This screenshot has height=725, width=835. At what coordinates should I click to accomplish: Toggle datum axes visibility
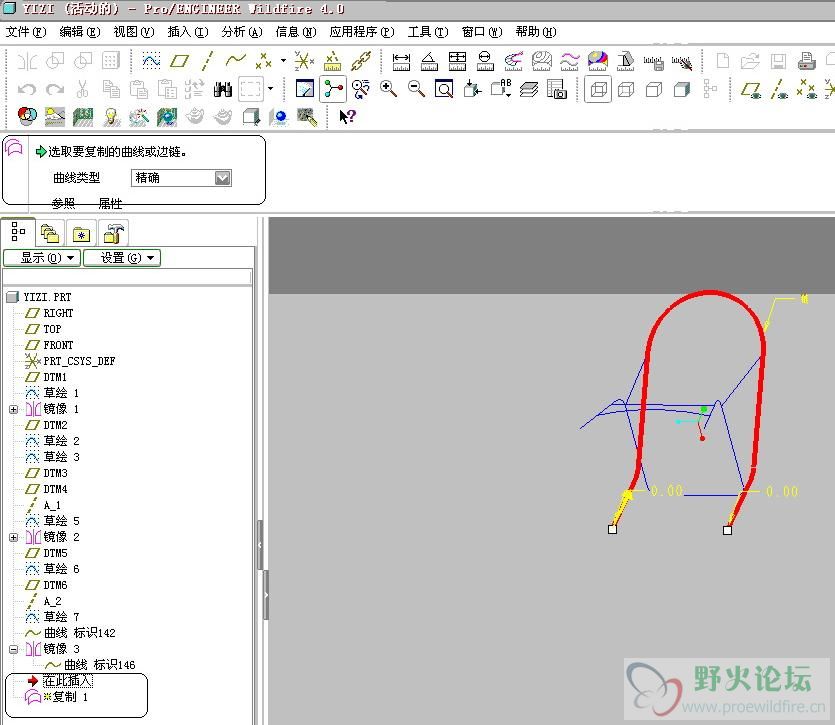coord(779,89)
